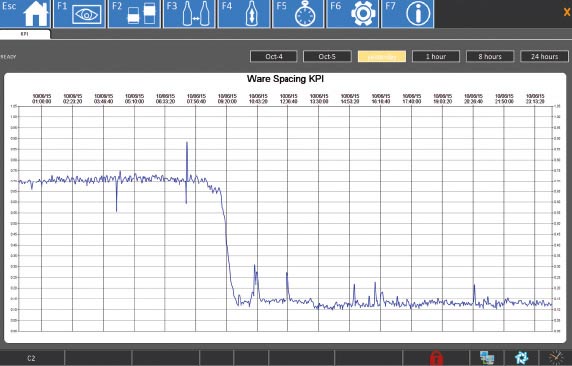The width and height of the screenshot is (572, 366).
Task: Click the red padlock icon
Action: coord(436,358)
